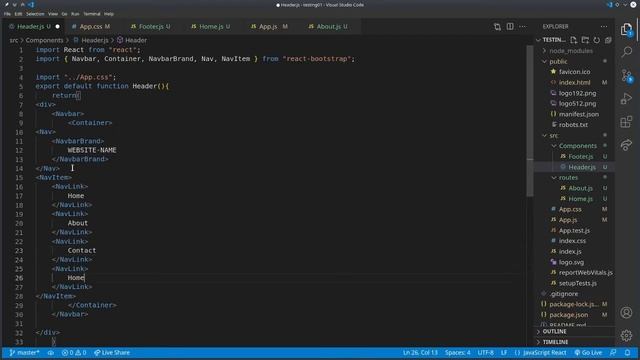
Task: Open index.html in Explorer
Action: coord(574,82)
